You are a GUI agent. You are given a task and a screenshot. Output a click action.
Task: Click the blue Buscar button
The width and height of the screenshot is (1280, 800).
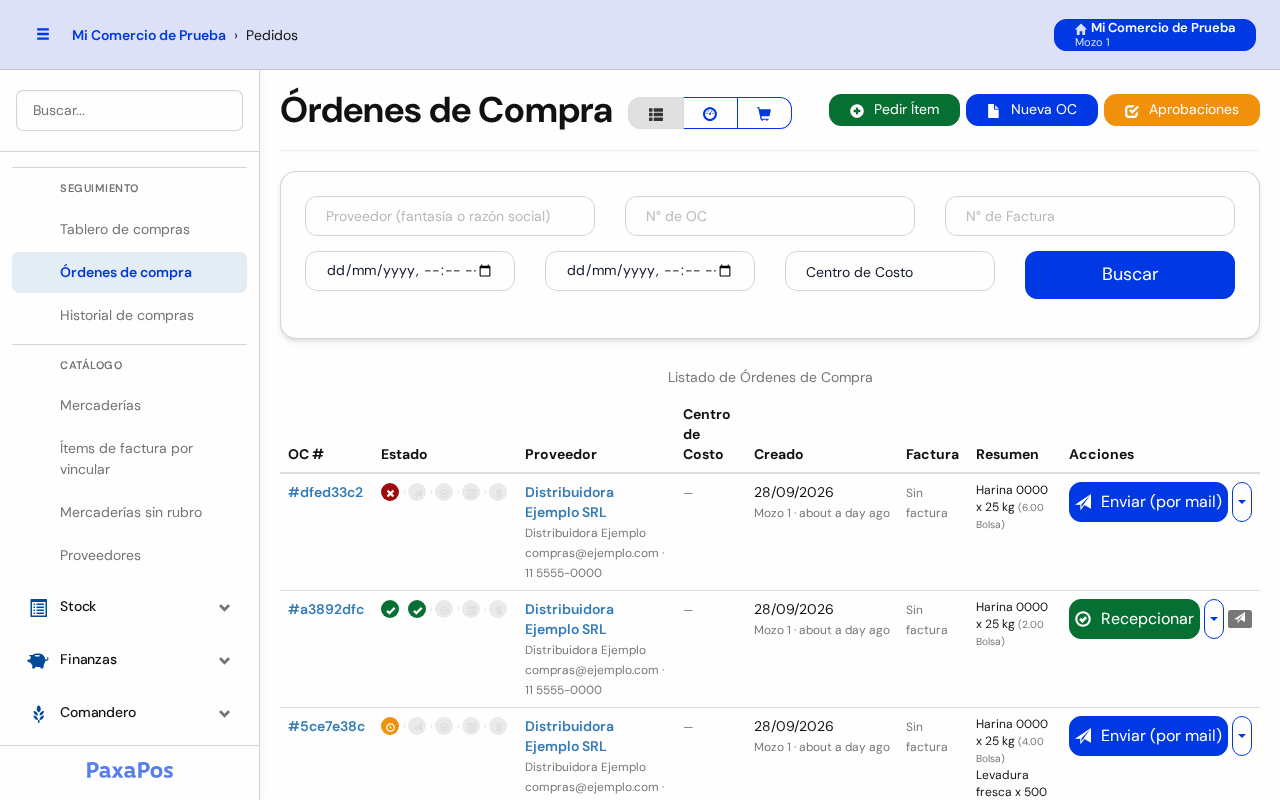point(1130,275)
